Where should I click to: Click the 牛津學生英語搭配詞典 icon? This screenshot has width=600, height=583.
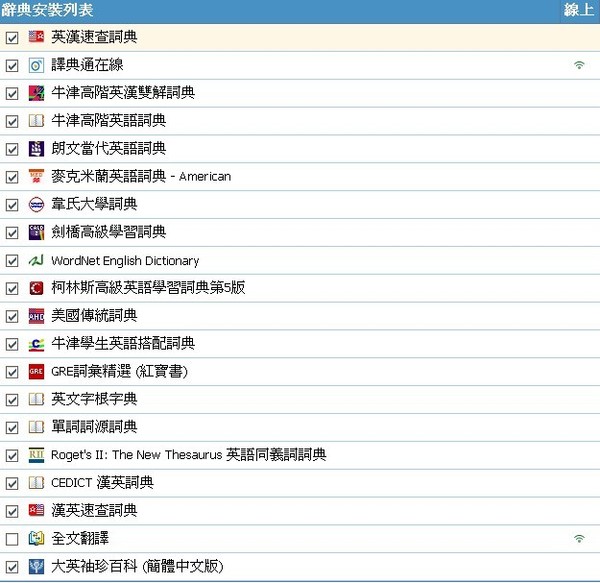(36, 344)
